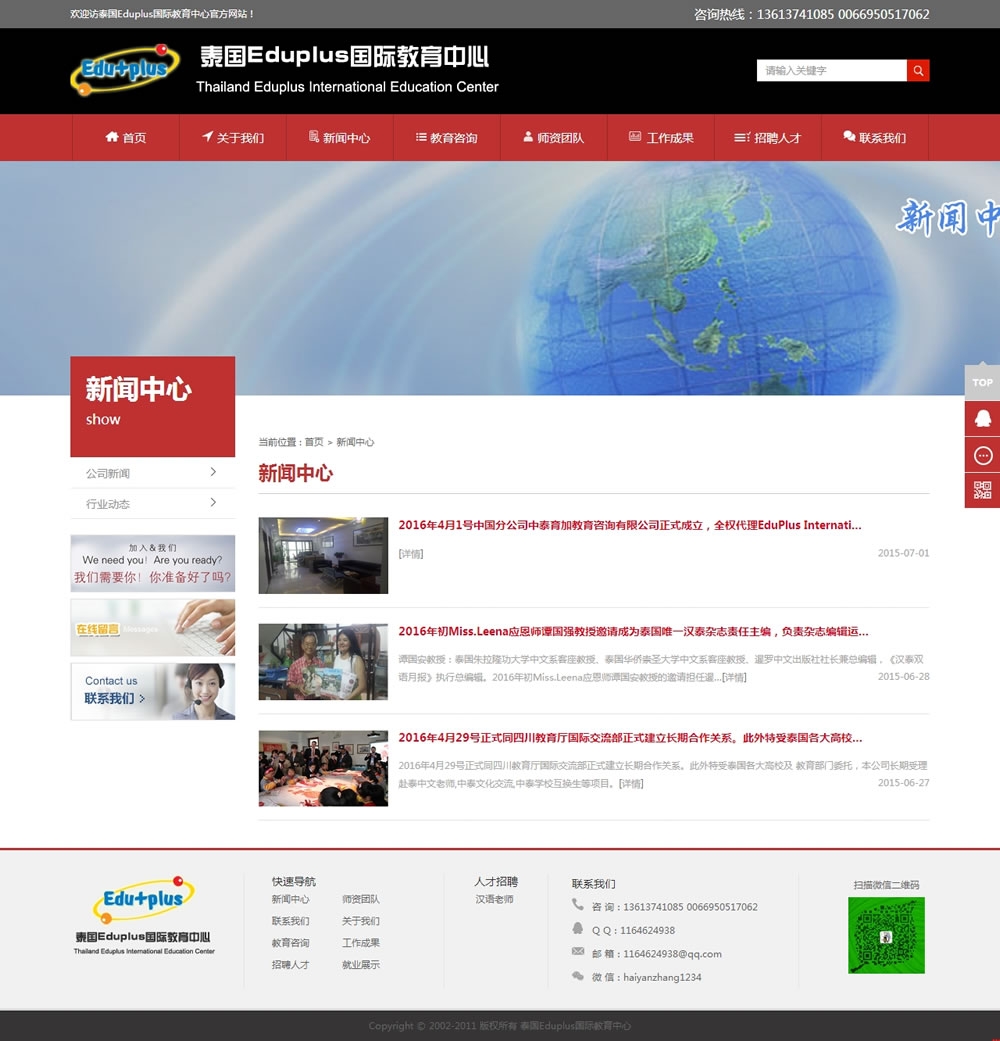Click the QQ penguin icon in right sidebar
This screenshot has width=1000, height=1041.
tap(982, 418)
